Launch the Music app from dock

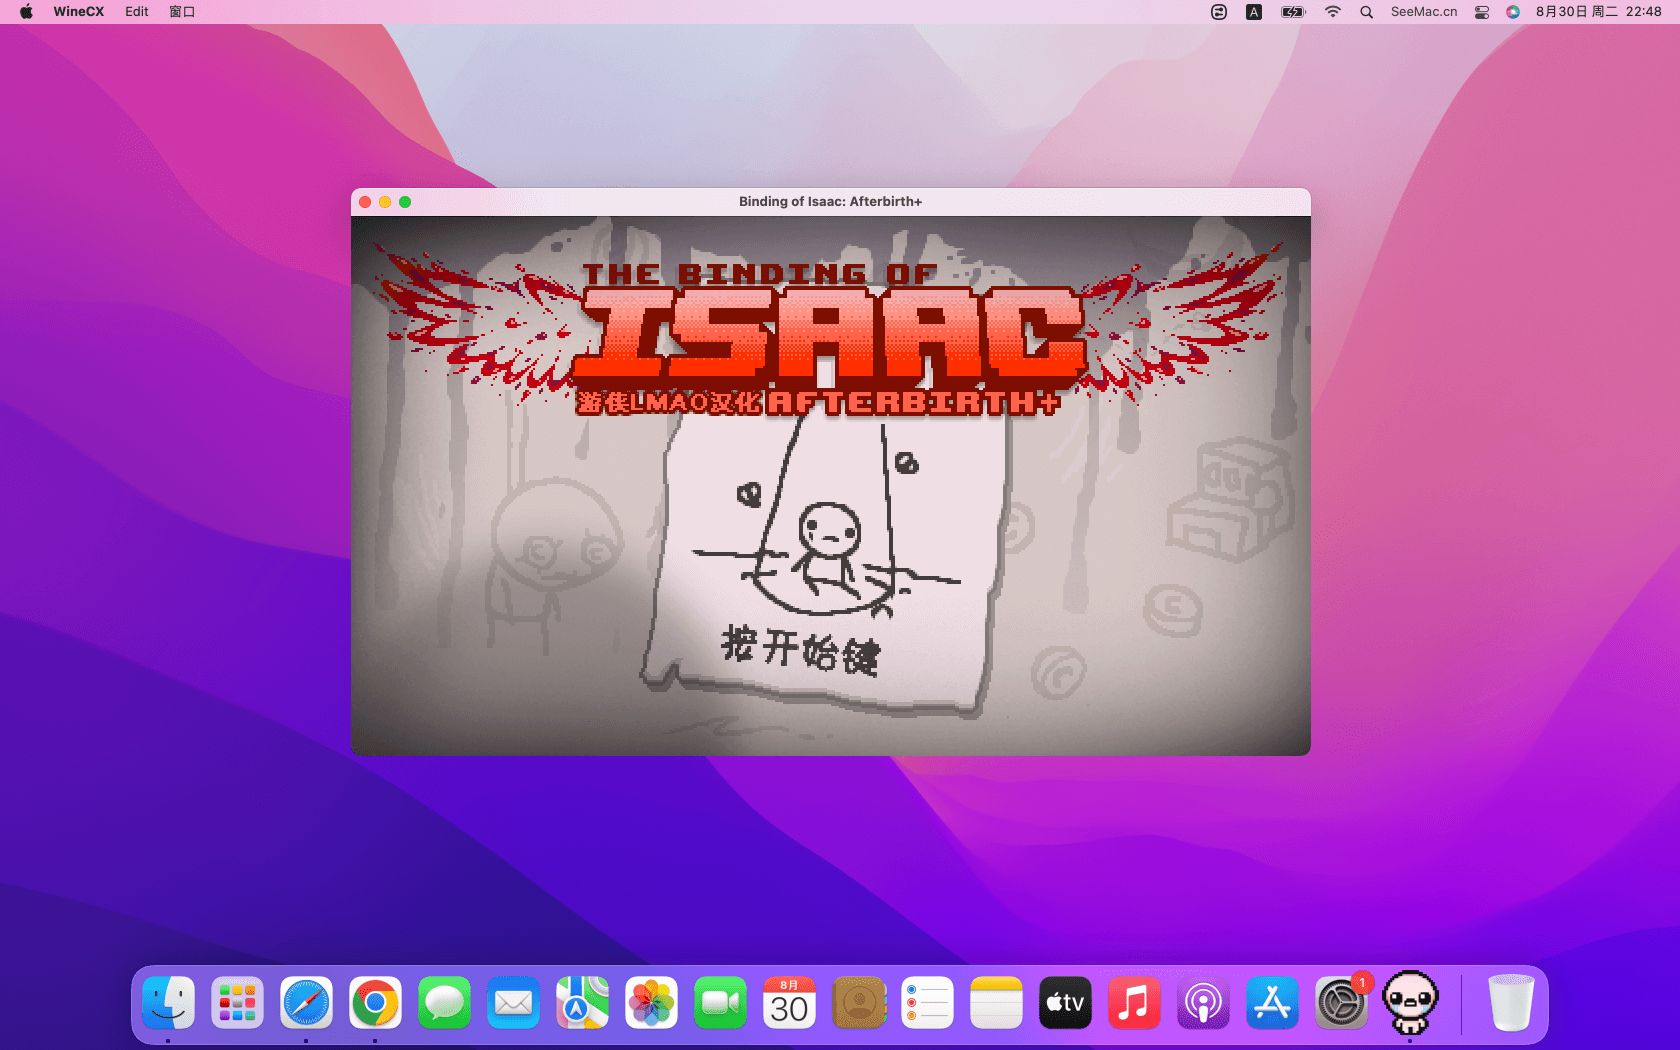click(x=1134, y=1003)
